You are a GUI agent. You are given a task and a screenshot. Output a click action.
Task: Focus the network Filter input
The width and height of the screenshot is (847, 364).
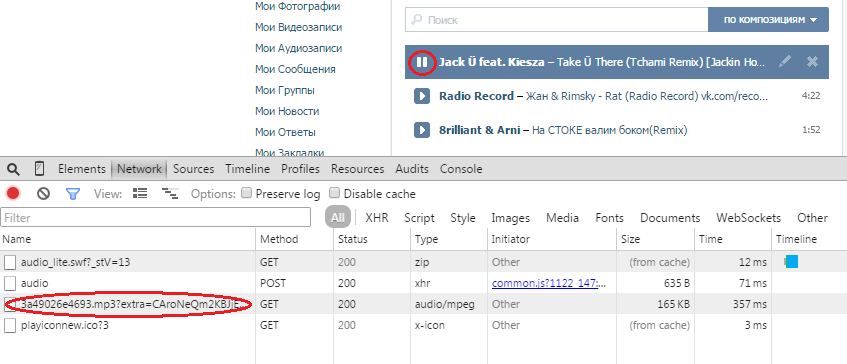156,218
